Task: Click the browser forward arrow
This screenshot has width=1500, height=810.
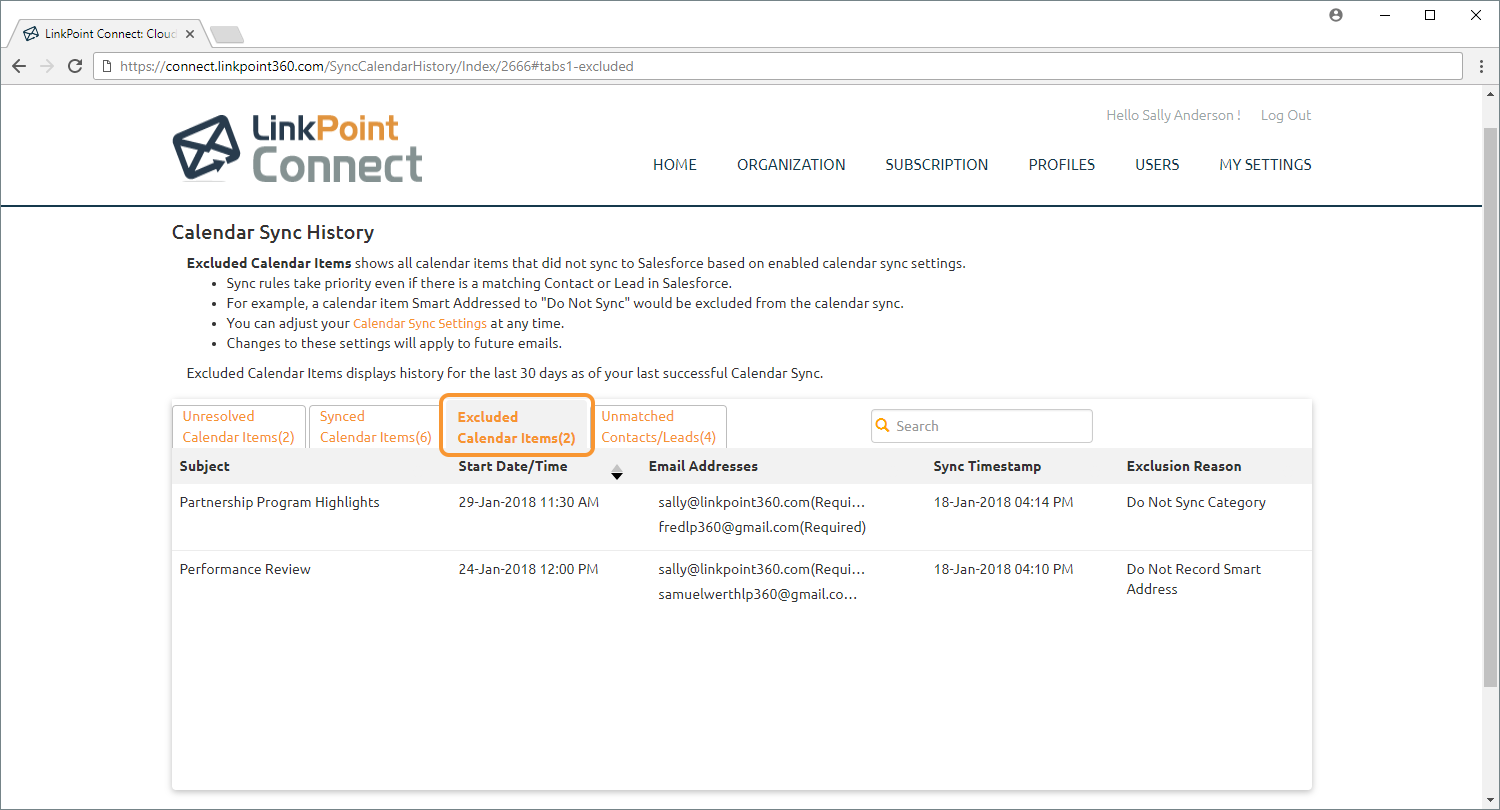Action: pyautogui.click(x=46, y=66)
